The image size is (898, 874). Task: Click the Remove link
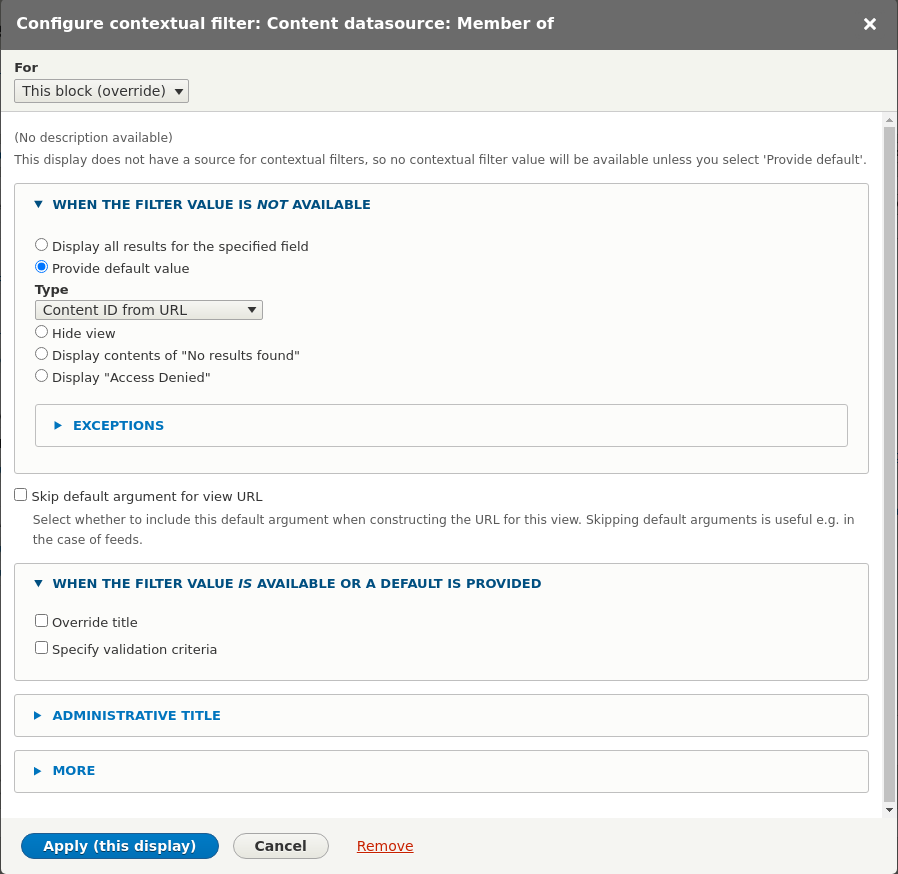384,845
